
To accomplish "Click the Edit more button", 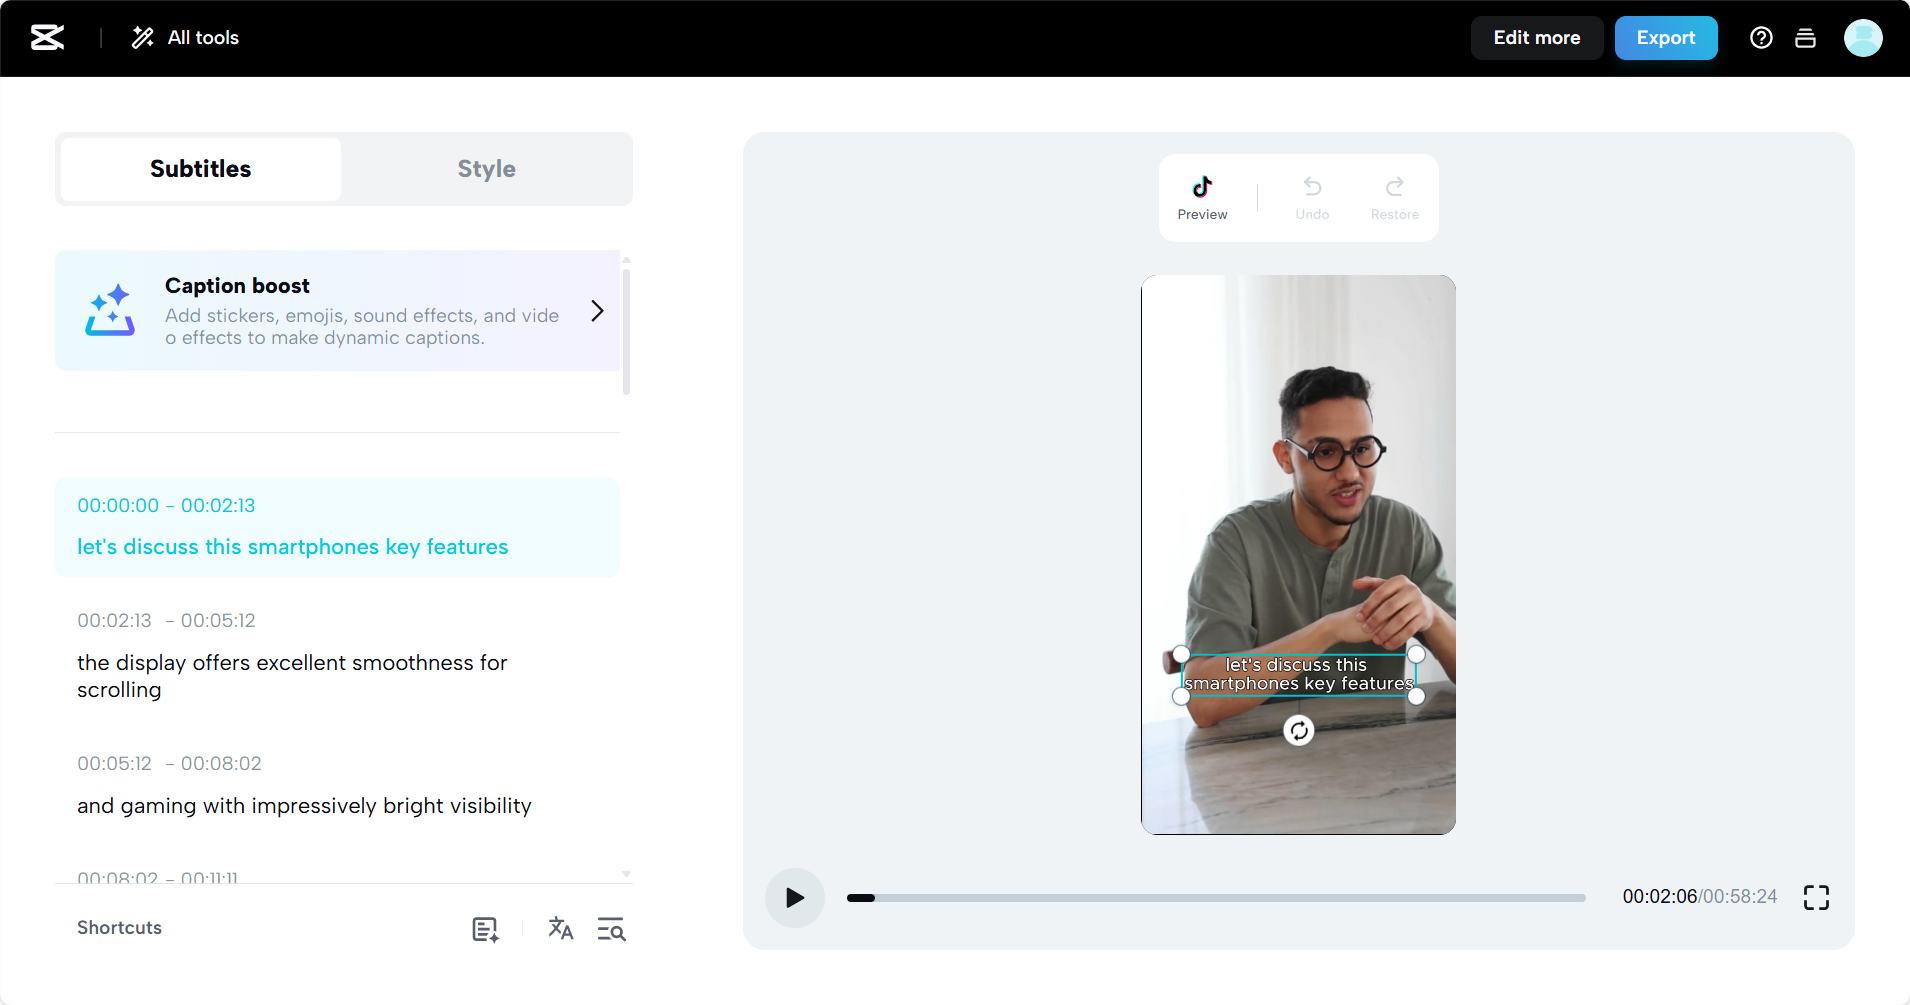I will tap(1536, 37).
